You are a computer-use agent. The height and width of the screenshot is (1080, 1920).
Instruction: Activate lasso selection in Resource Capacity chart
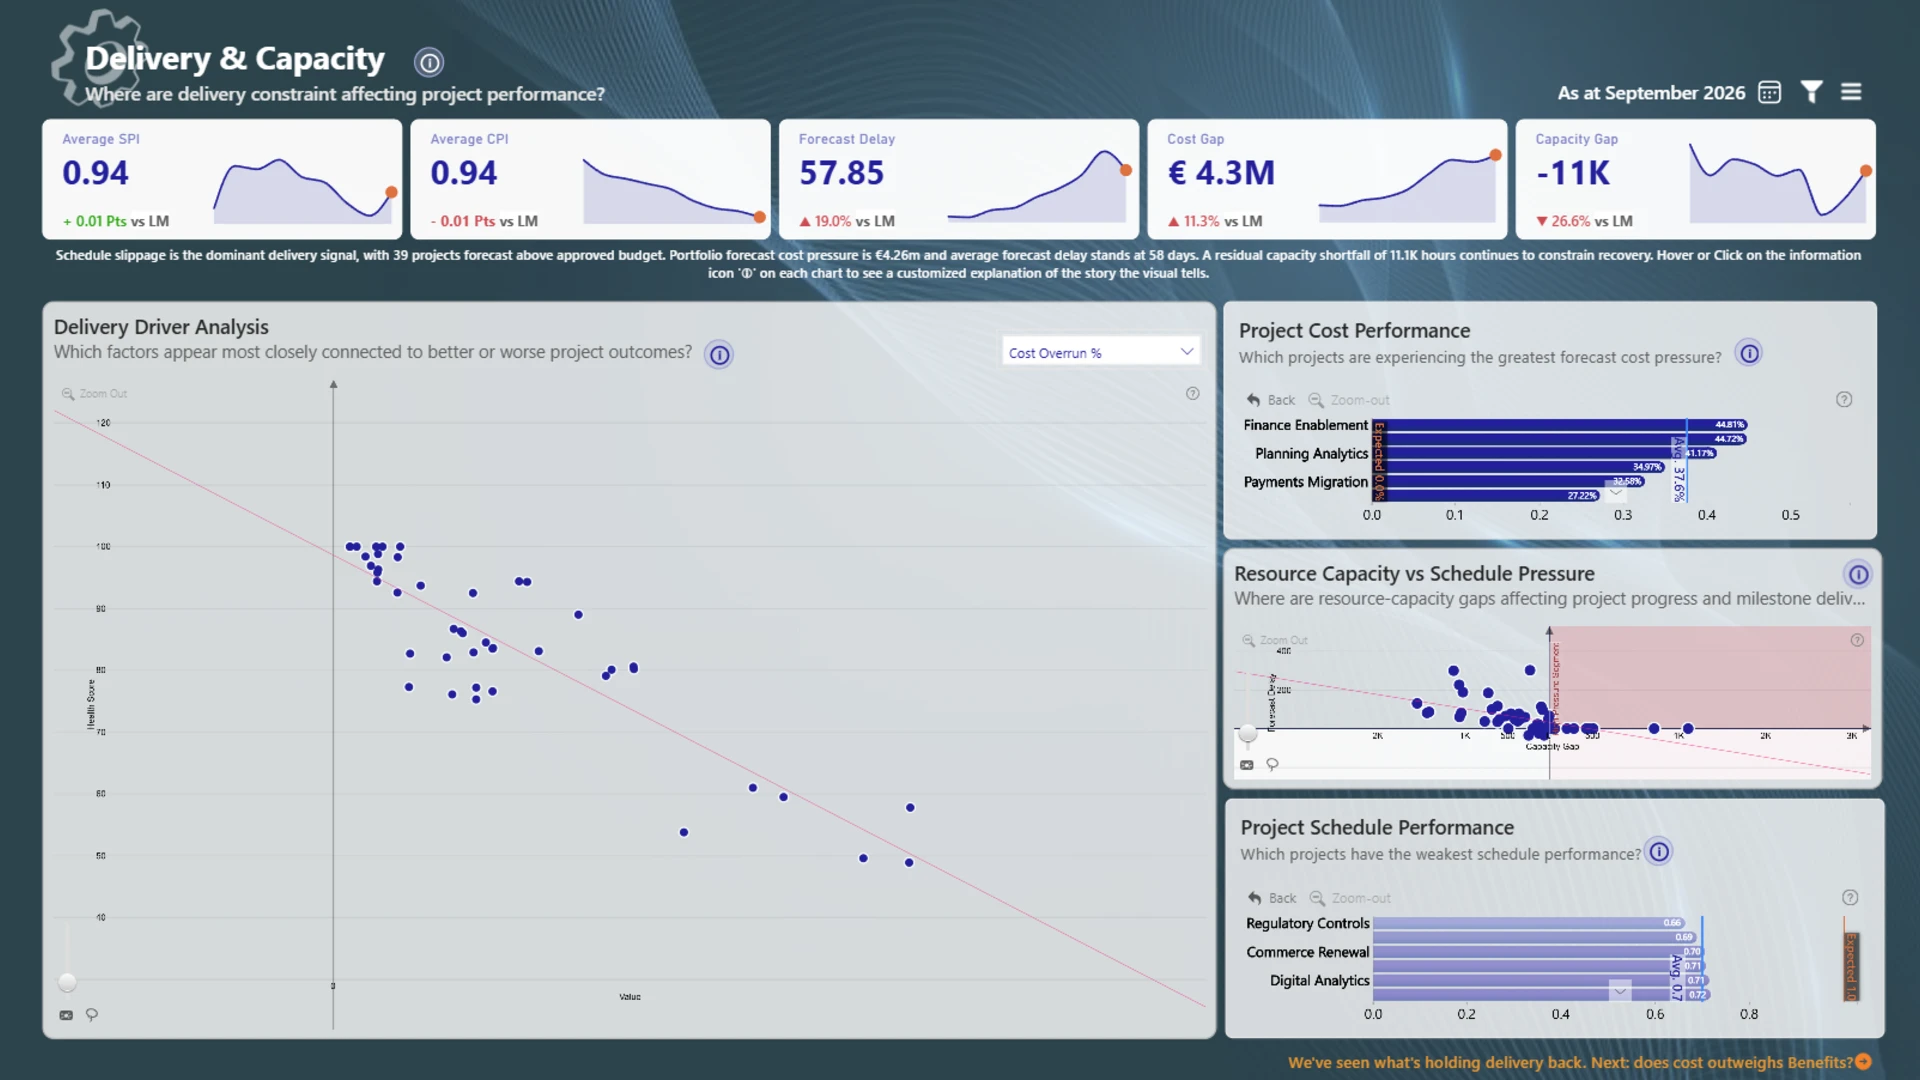(x=1272, y=765)
